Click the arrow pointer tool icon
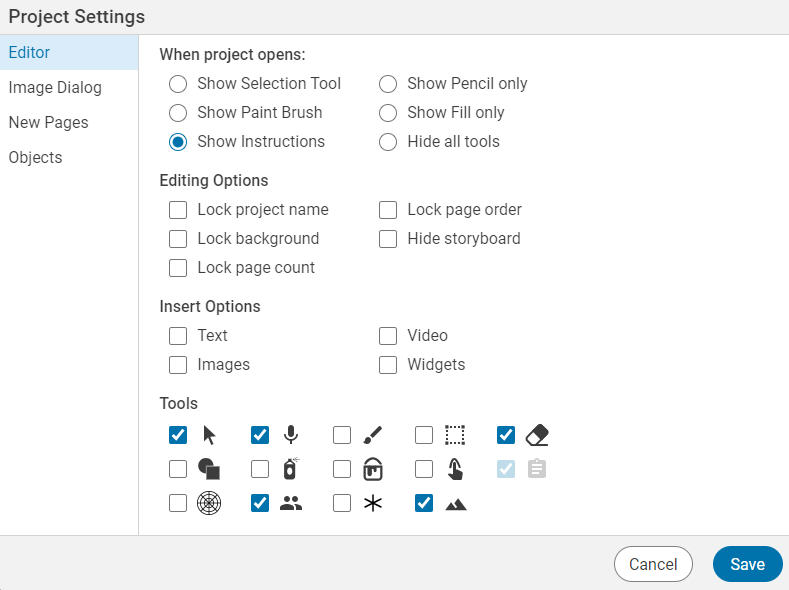The width and height of the screenshot is (789, 590). click(x=209, y=435)
